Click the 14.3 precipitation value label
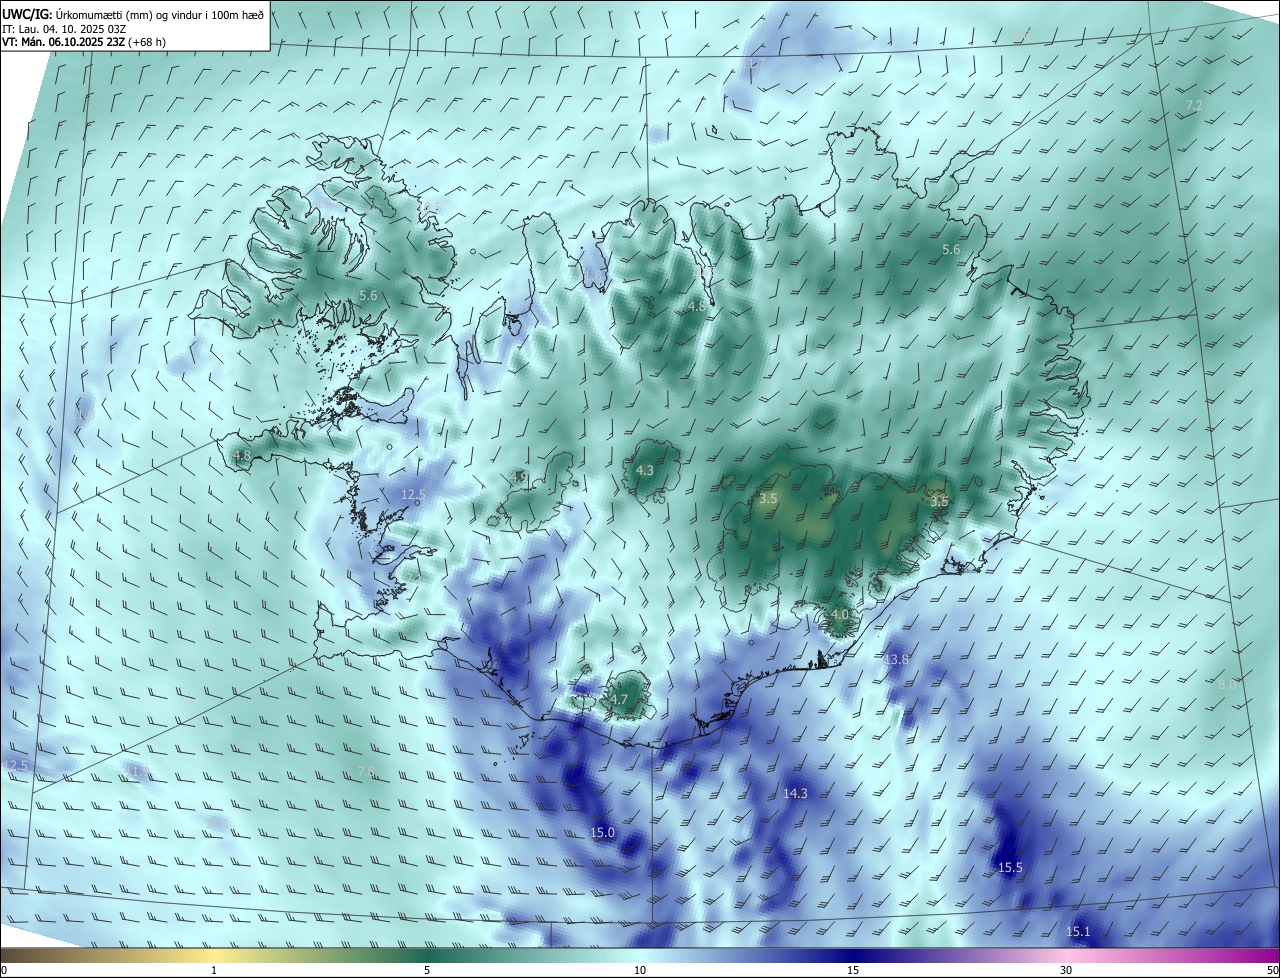Viewport: 1280px width, 978px height. point(795,793)
